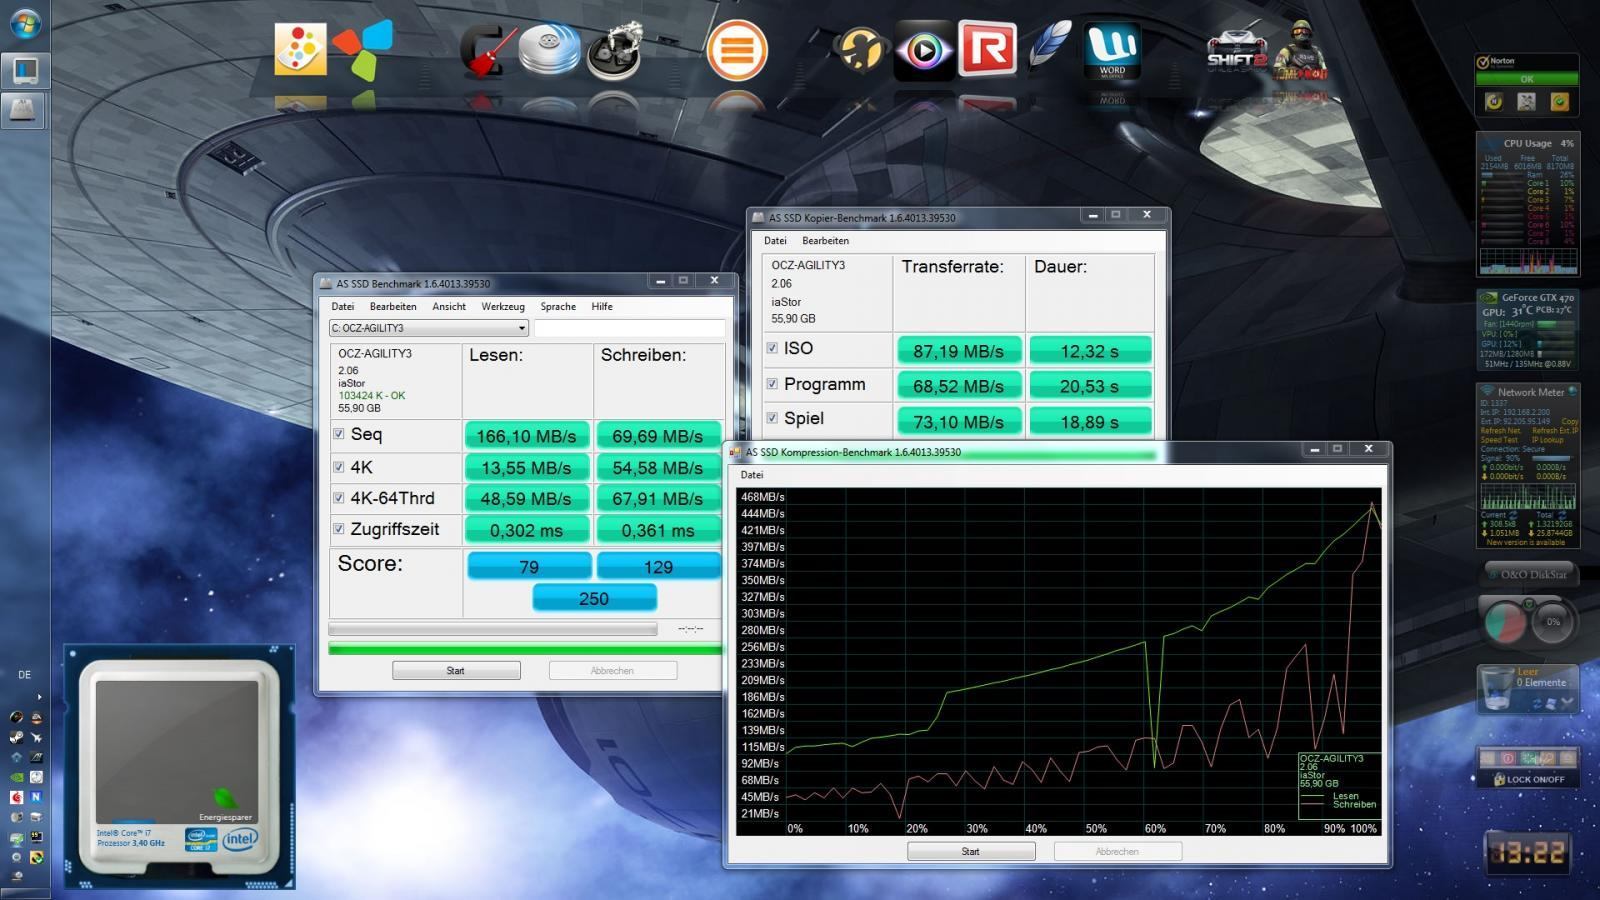Launch Need for Speed Shift 2 shortcut
This screenshot has width=1600, height=900.
[x=1236, y=50]
